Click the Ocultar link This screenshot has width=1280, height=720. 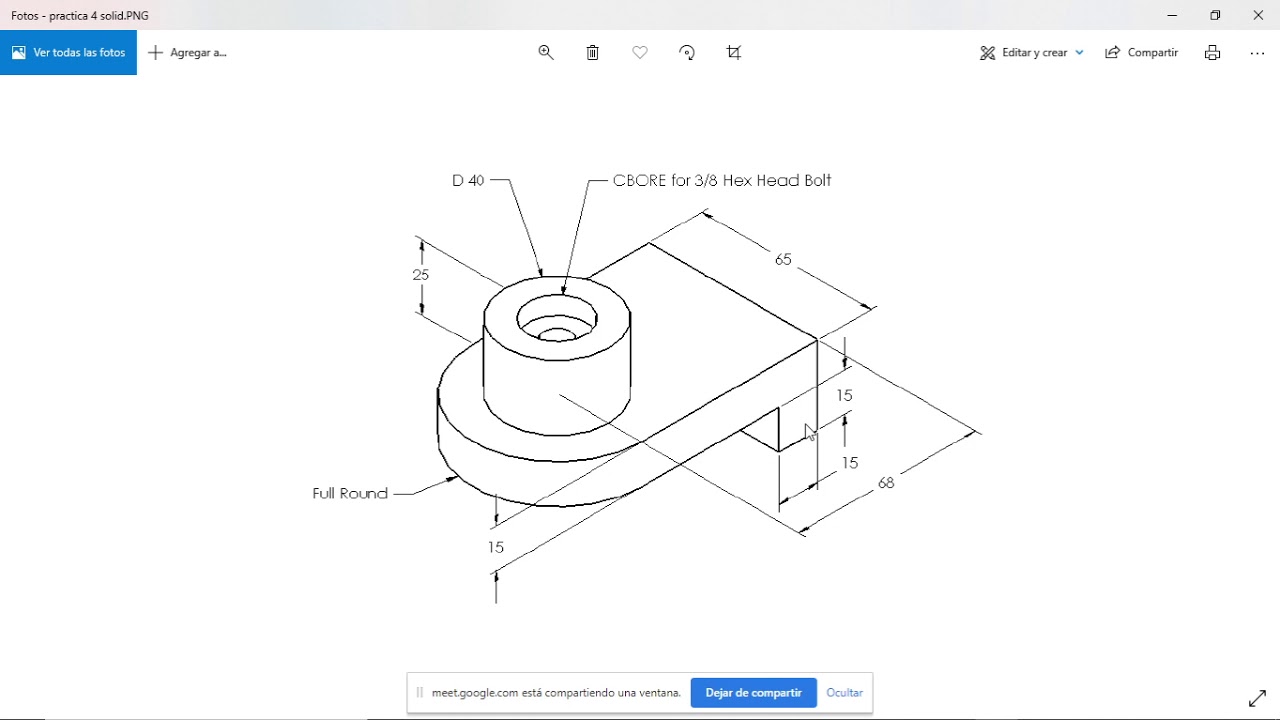click(x=844, y=693)
